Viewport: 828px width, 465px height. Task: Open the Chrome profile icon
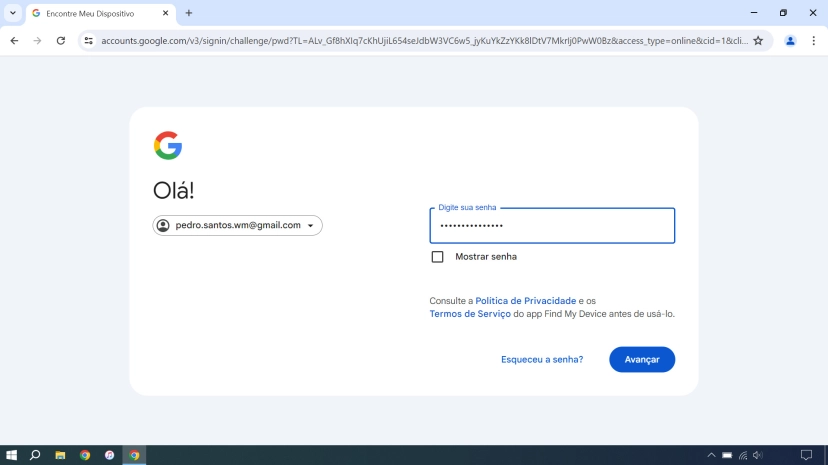click(x=790, y=41)
